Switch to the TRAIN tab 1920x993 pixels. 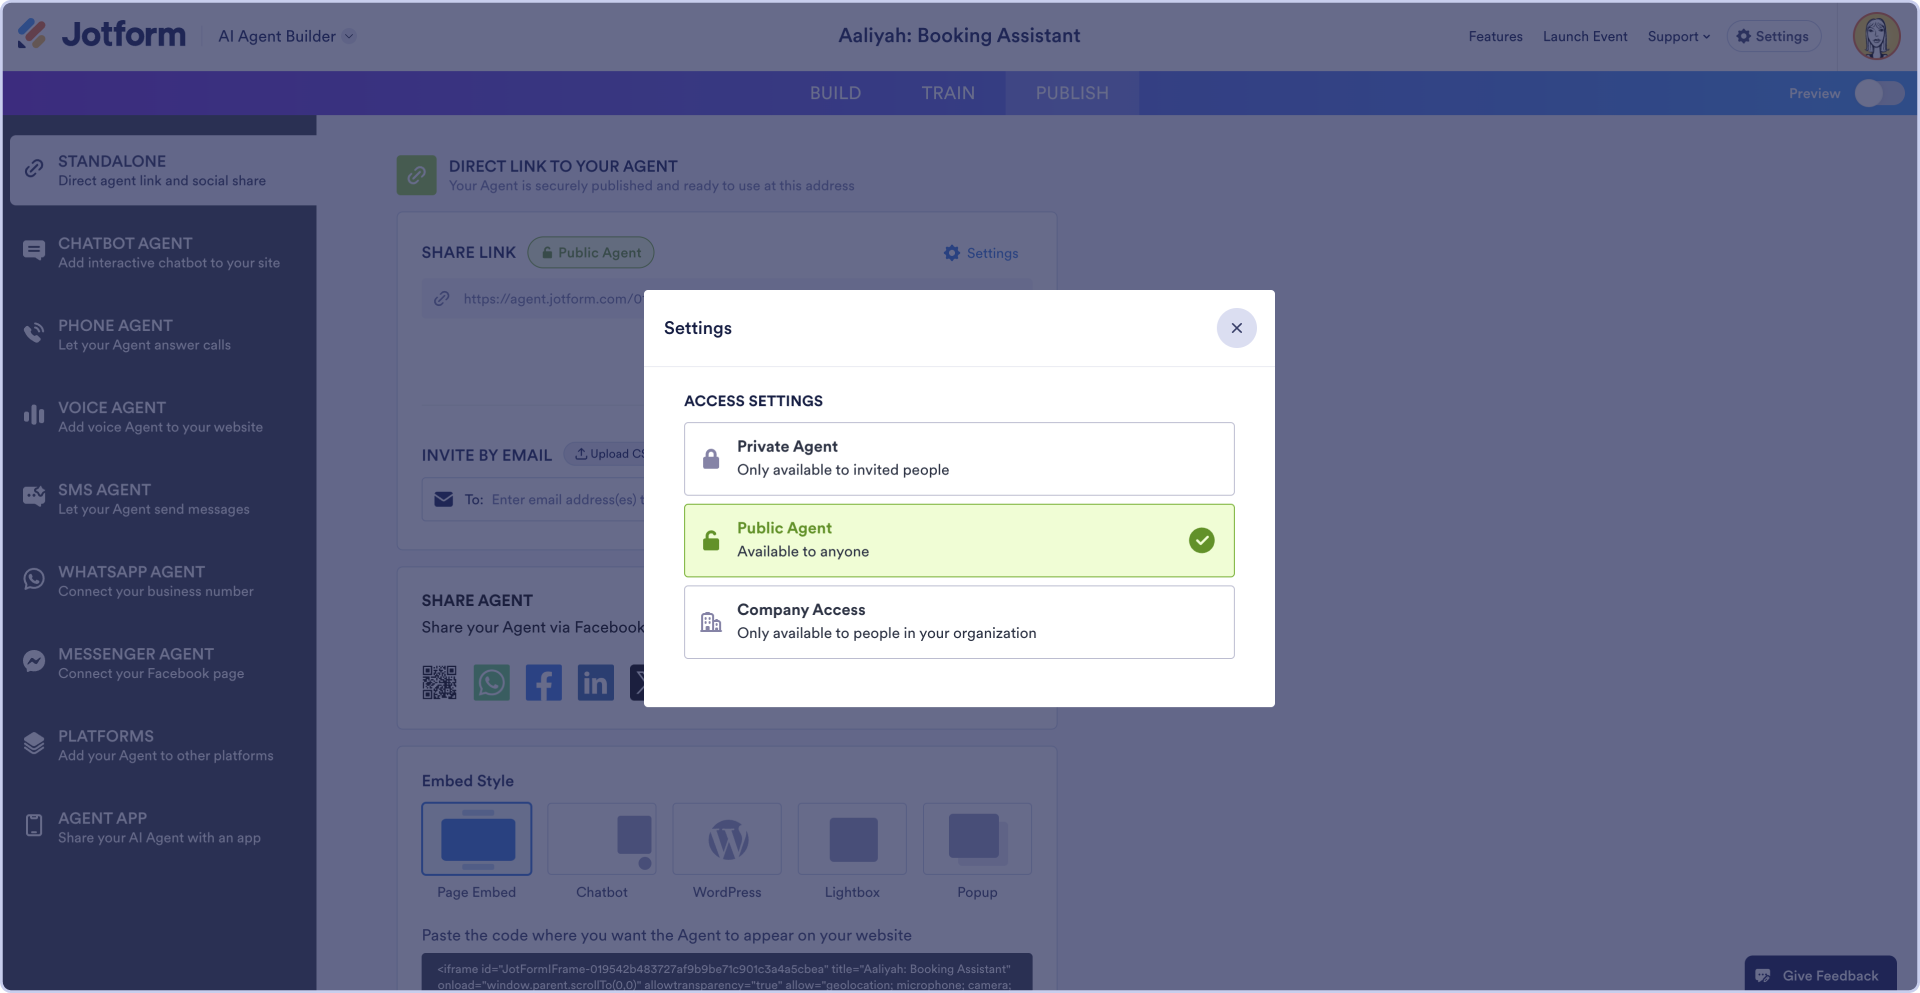coord(948,93)
